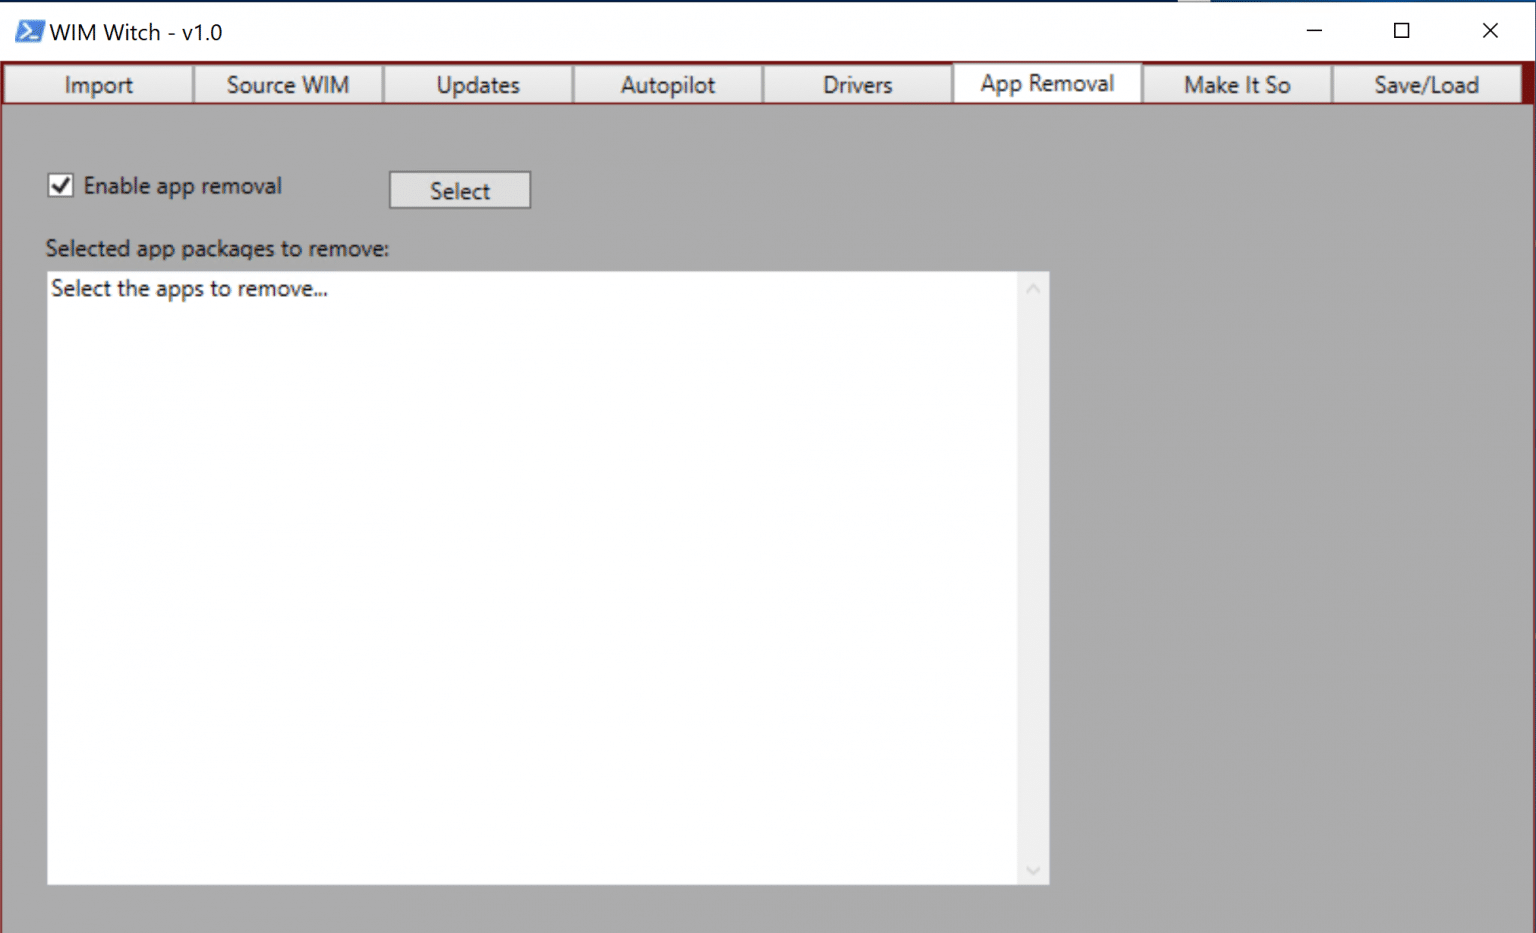Image resolution: width=1536 pixels, height=933 pixels.
Task: Uncheck the Enable app removal checkbox
Action: click(x=60, y=185)
